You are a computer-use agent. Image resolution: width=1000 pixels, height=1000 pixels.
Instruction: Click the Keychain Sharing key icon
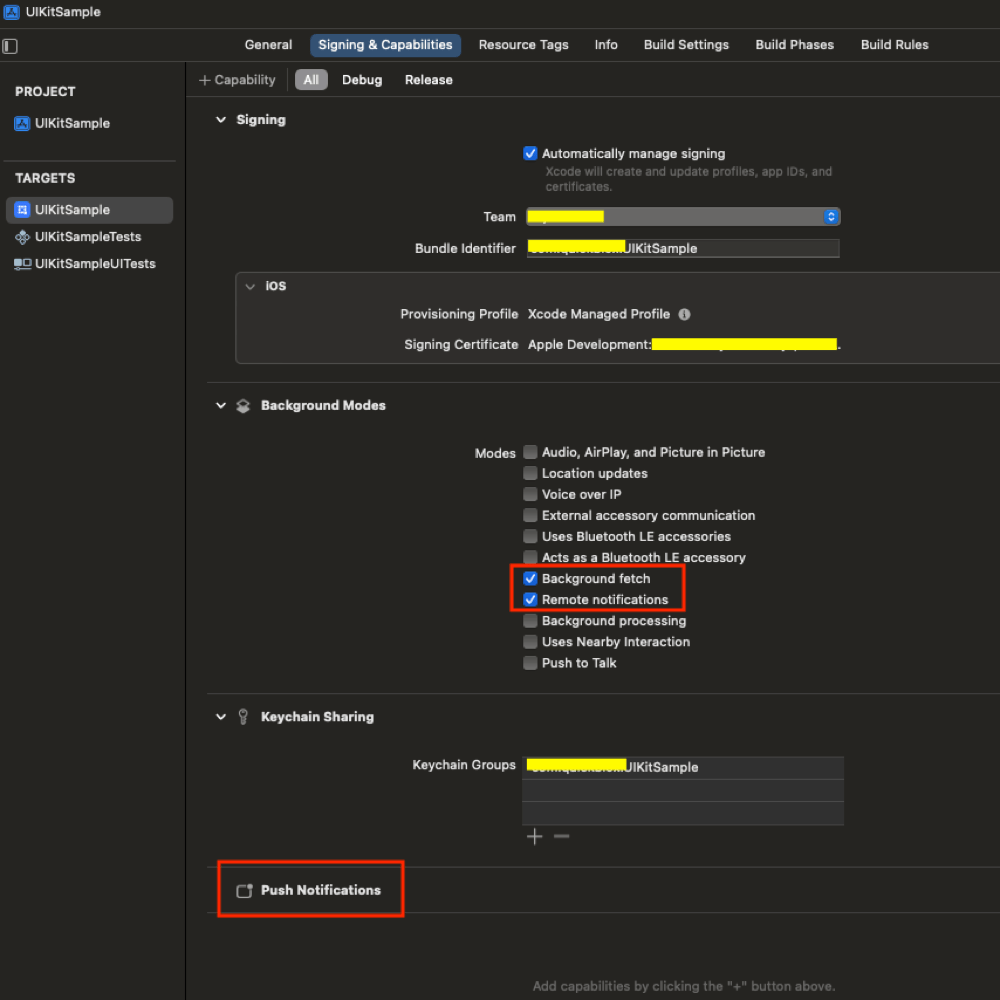point(243,717)
